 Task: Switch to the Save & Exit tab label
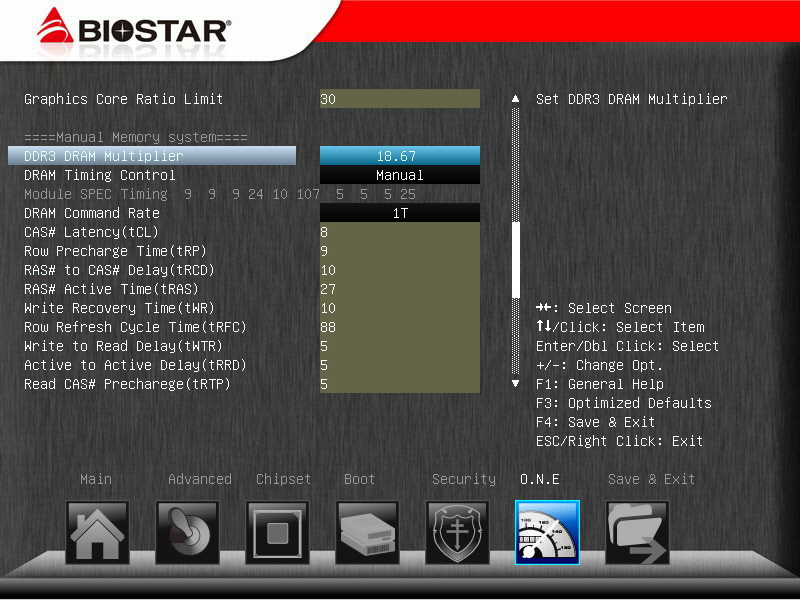651,479
